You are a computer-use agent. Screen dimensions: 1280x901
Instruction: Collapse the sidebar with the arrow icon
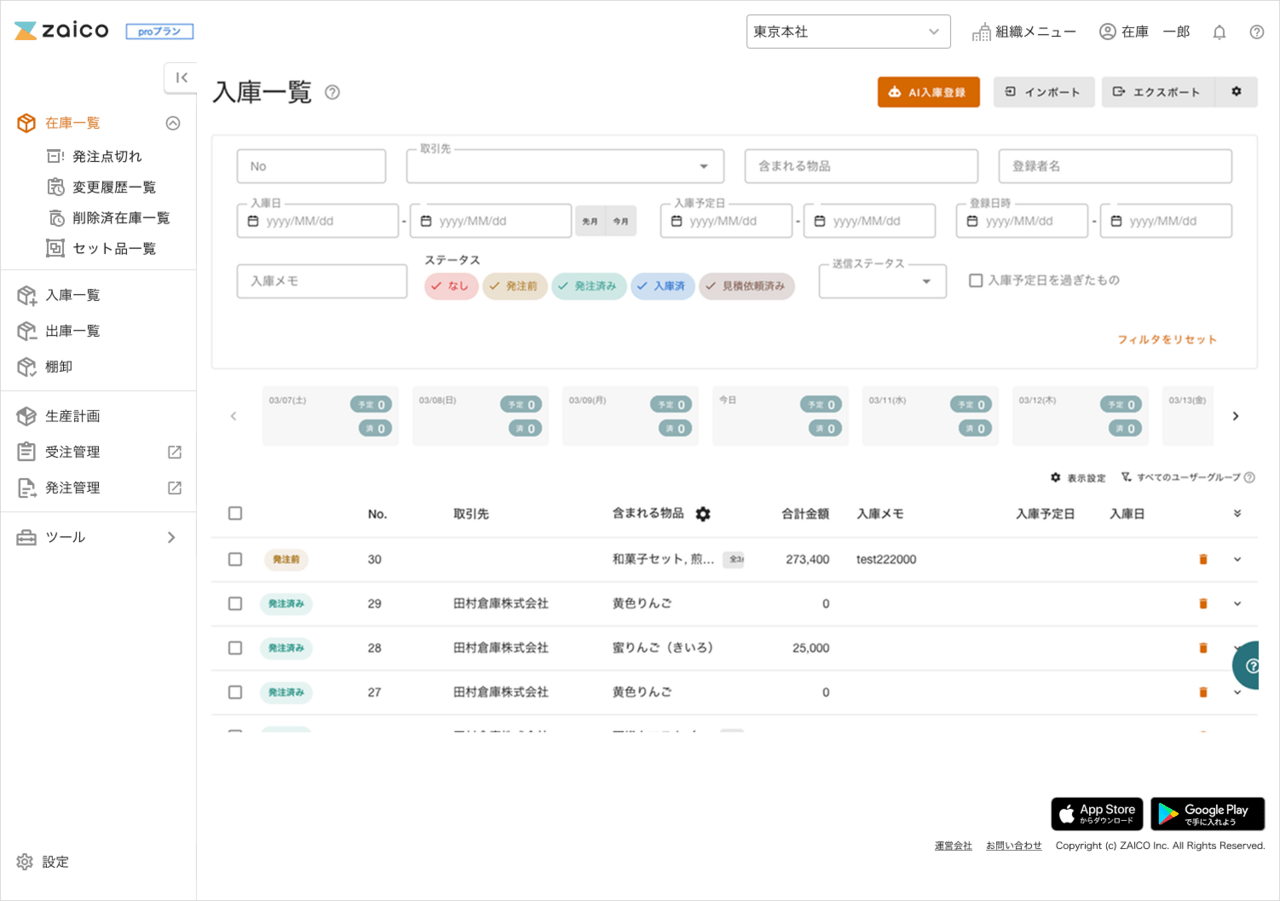181,78
